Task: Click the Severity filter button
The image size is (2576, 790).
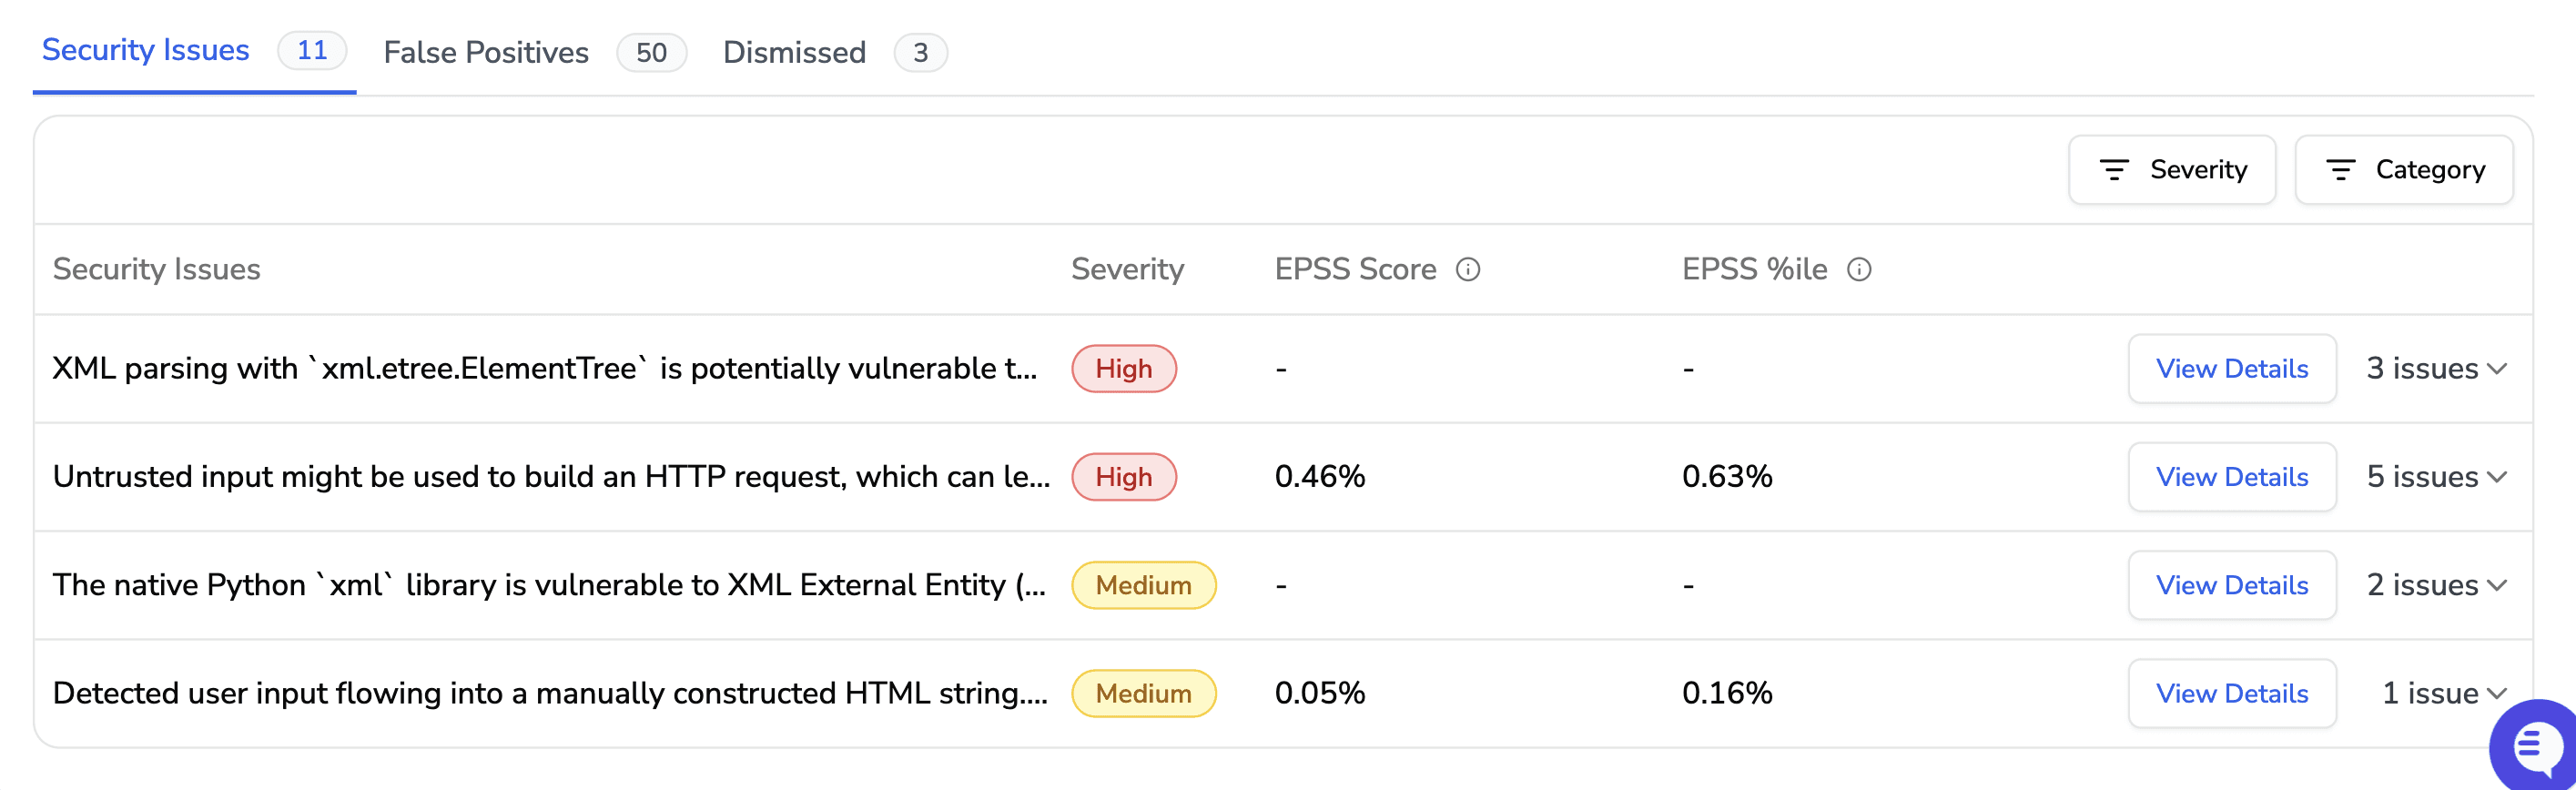Action: 2172,170
